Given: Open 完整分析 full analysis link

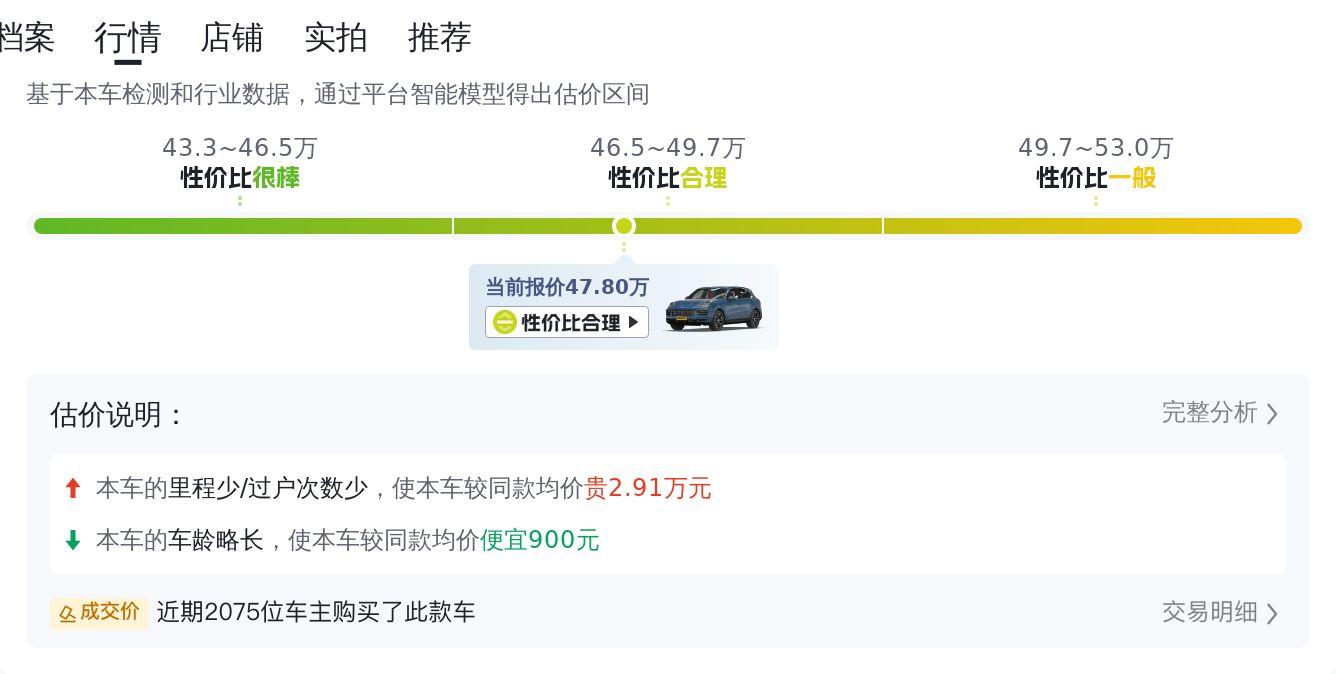Looking at the screenshot, I should [1209, 413].
